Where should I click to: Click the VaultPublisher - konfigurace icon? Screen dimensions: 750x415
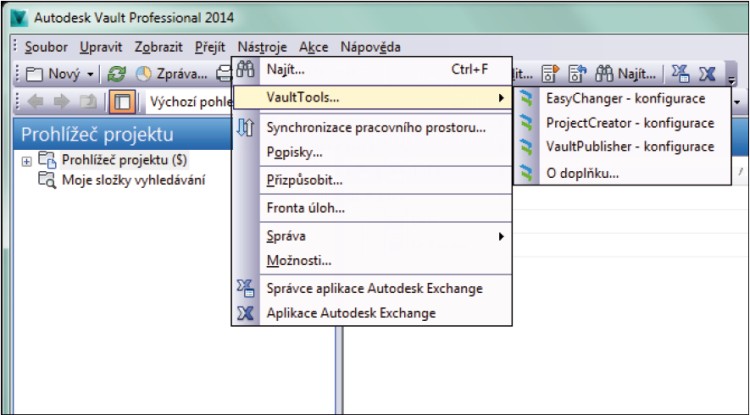coord(527,146)
